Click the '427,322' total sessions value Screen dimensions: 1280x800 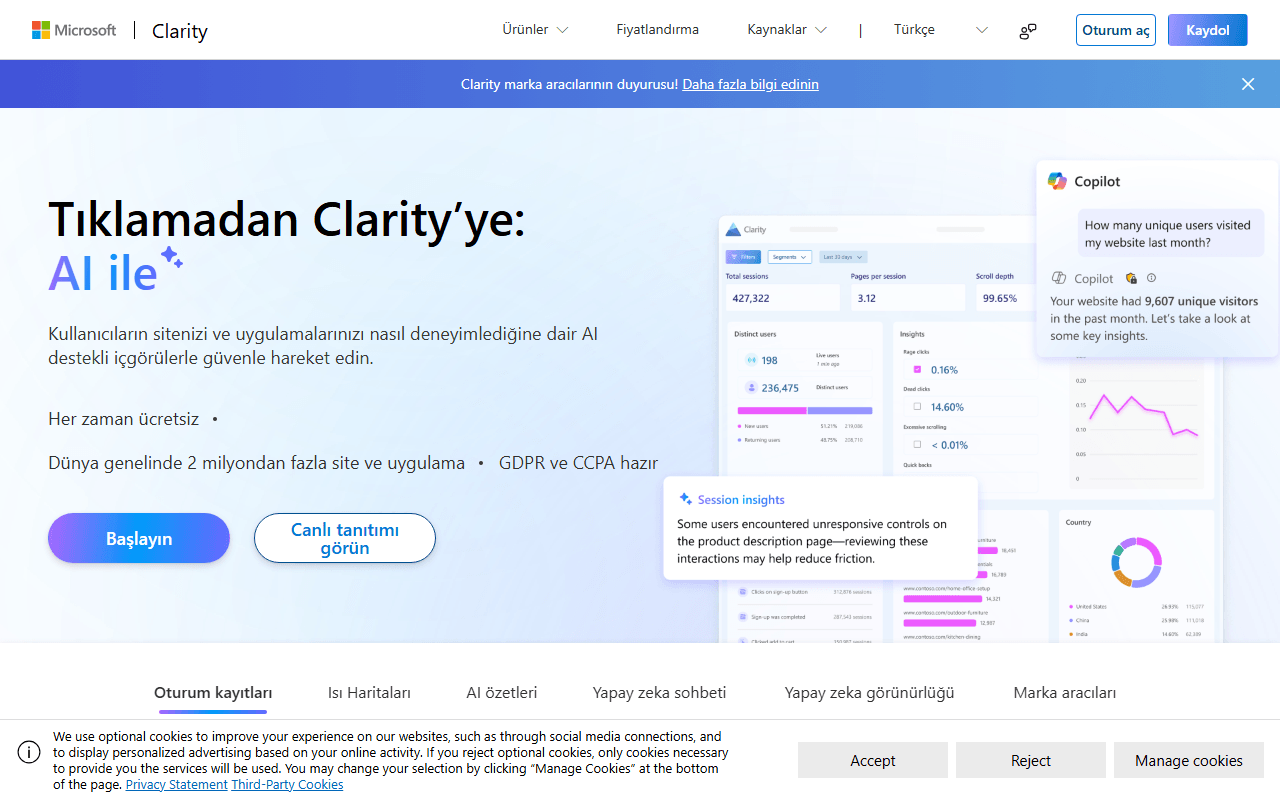751,298
